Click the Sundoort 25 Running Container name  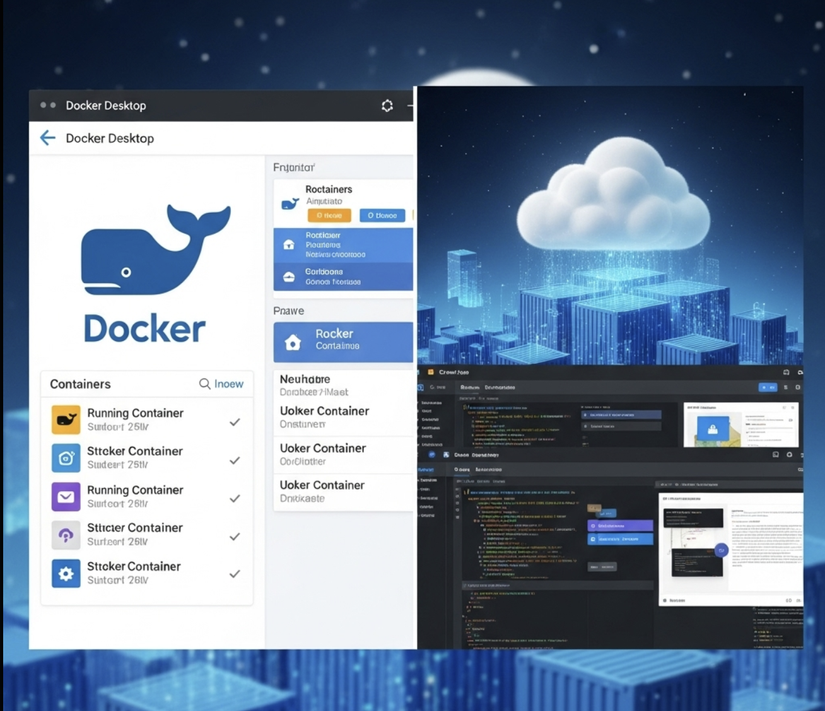tap(135, 413)
